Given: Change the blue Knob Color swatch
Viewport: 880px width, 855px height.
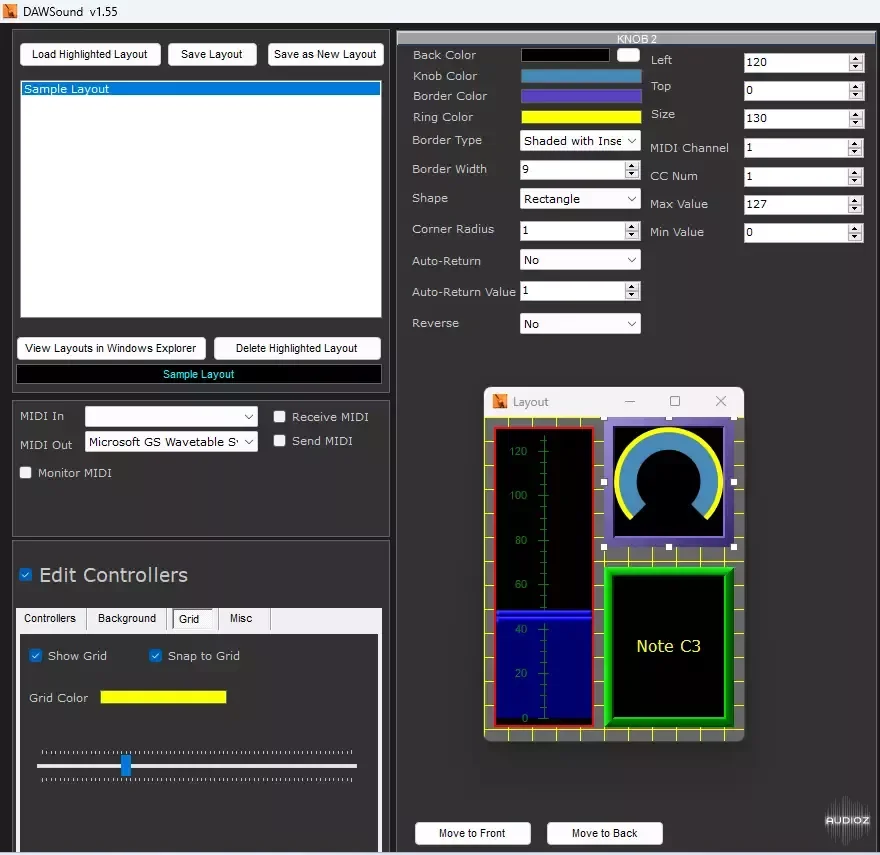Looking at the screenshot, I should pos(581,76).
